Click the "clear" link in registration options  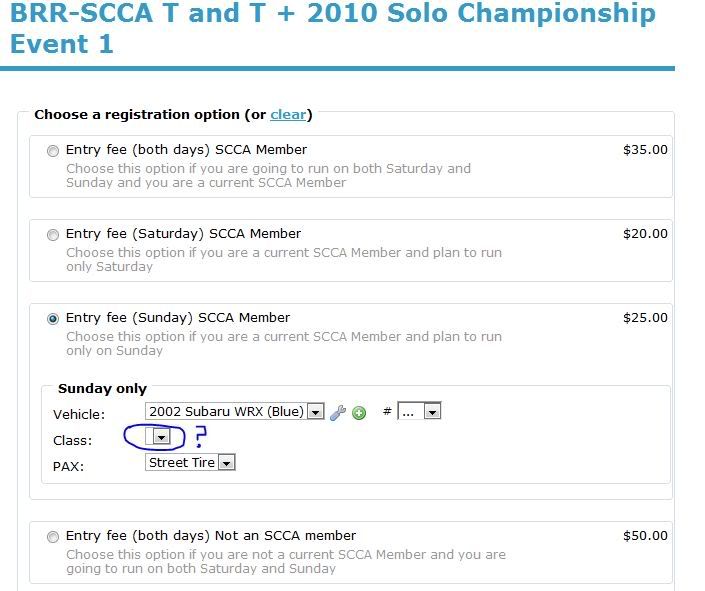288,115
